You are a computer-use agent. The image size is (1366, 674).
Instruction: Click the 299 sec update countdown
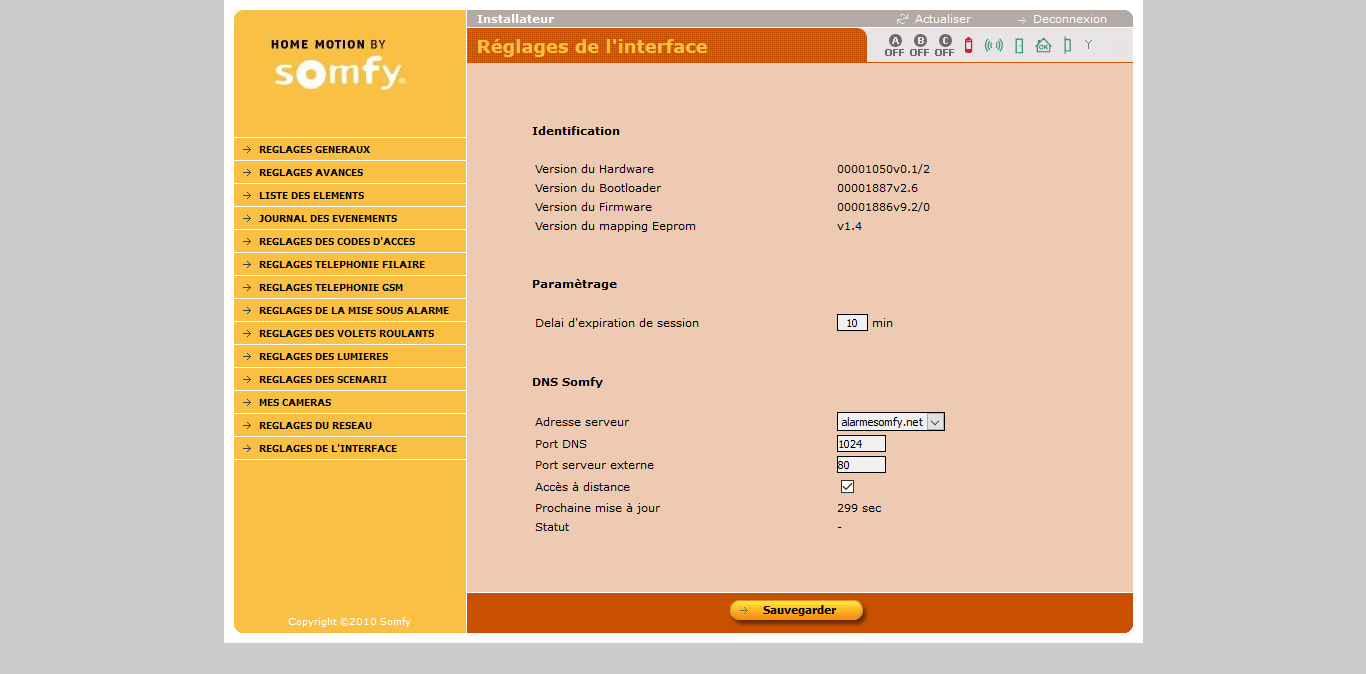tap(859, 508)
